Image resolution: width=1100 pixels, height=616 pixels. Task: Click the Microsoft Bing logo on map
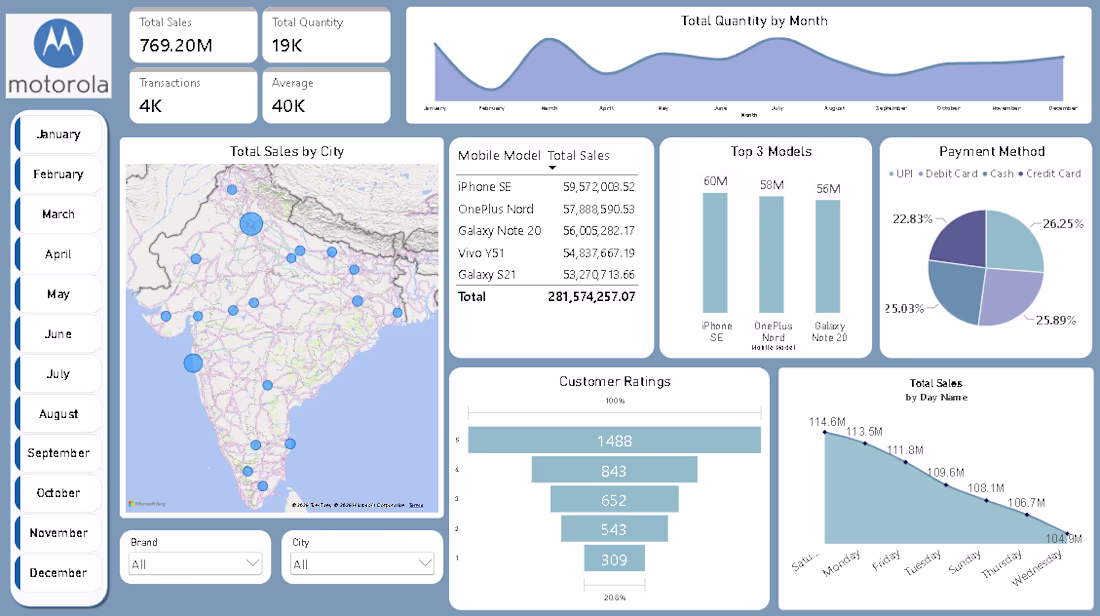(x=147, y=504)
